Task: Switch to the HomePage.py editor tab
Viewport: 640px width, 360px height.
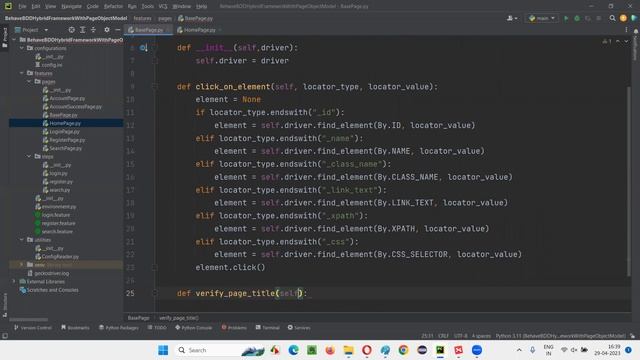Action: pyautogui.click(x=199, y=30)
